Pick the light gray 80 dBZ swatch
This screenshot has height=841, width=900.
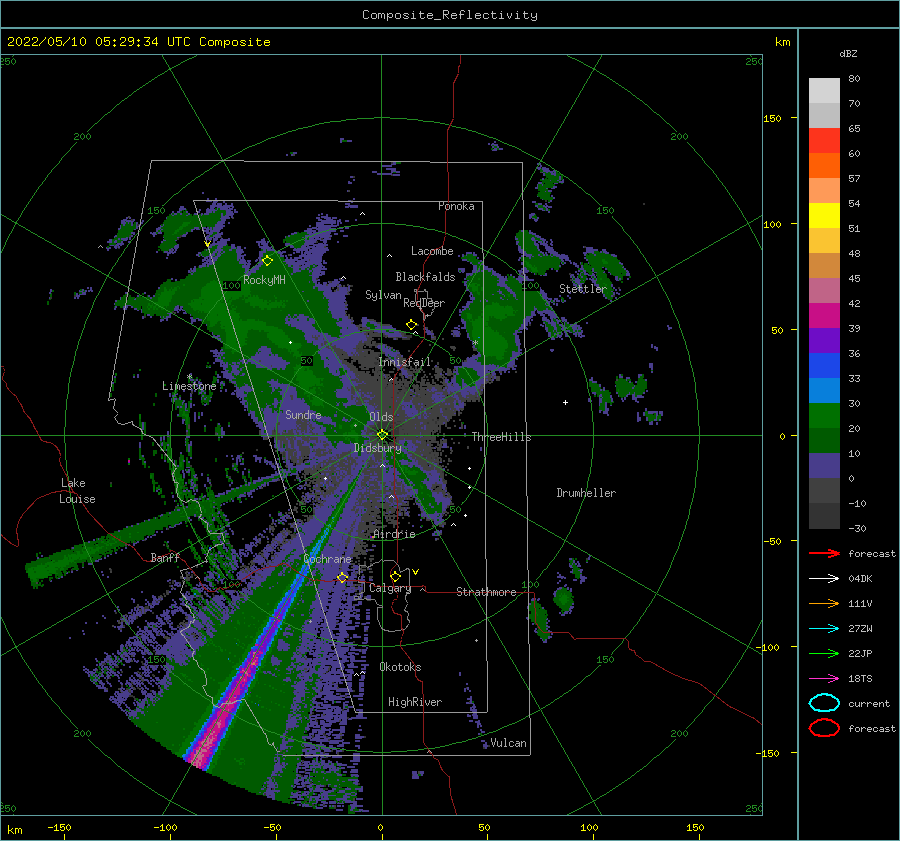point(824,91)
